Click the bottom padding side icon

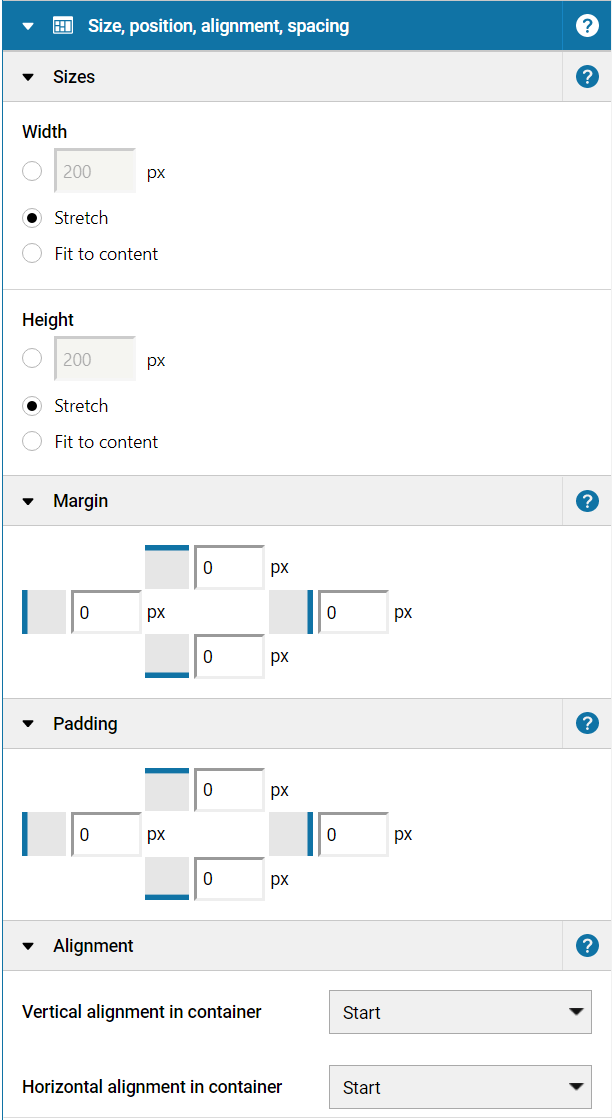(167, 879)
